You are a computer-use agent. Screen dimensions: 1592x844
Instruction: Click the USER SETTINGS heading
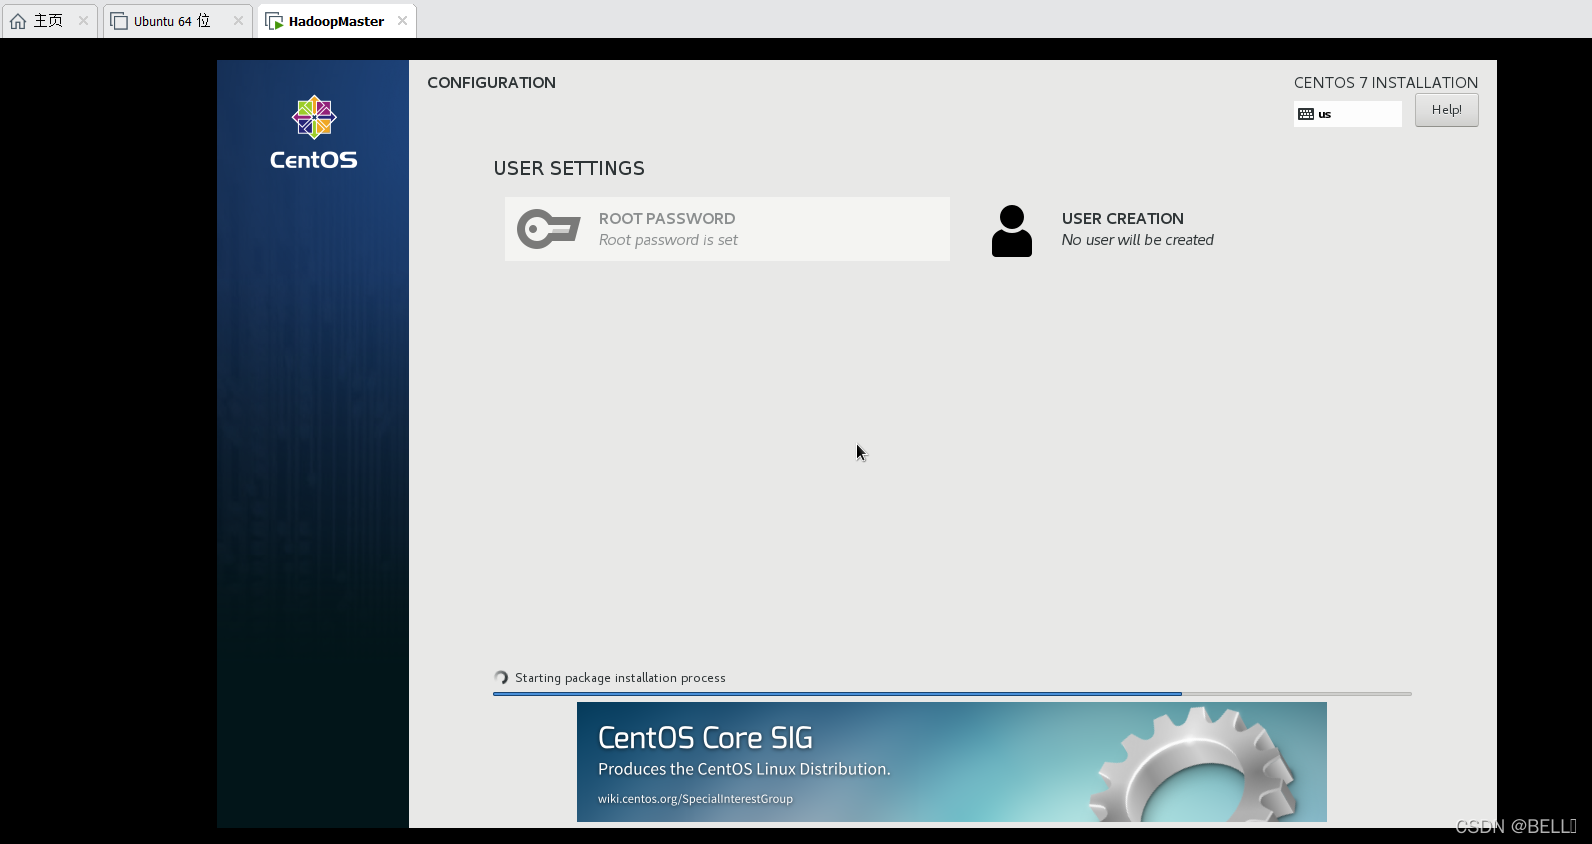click(569, 168)
